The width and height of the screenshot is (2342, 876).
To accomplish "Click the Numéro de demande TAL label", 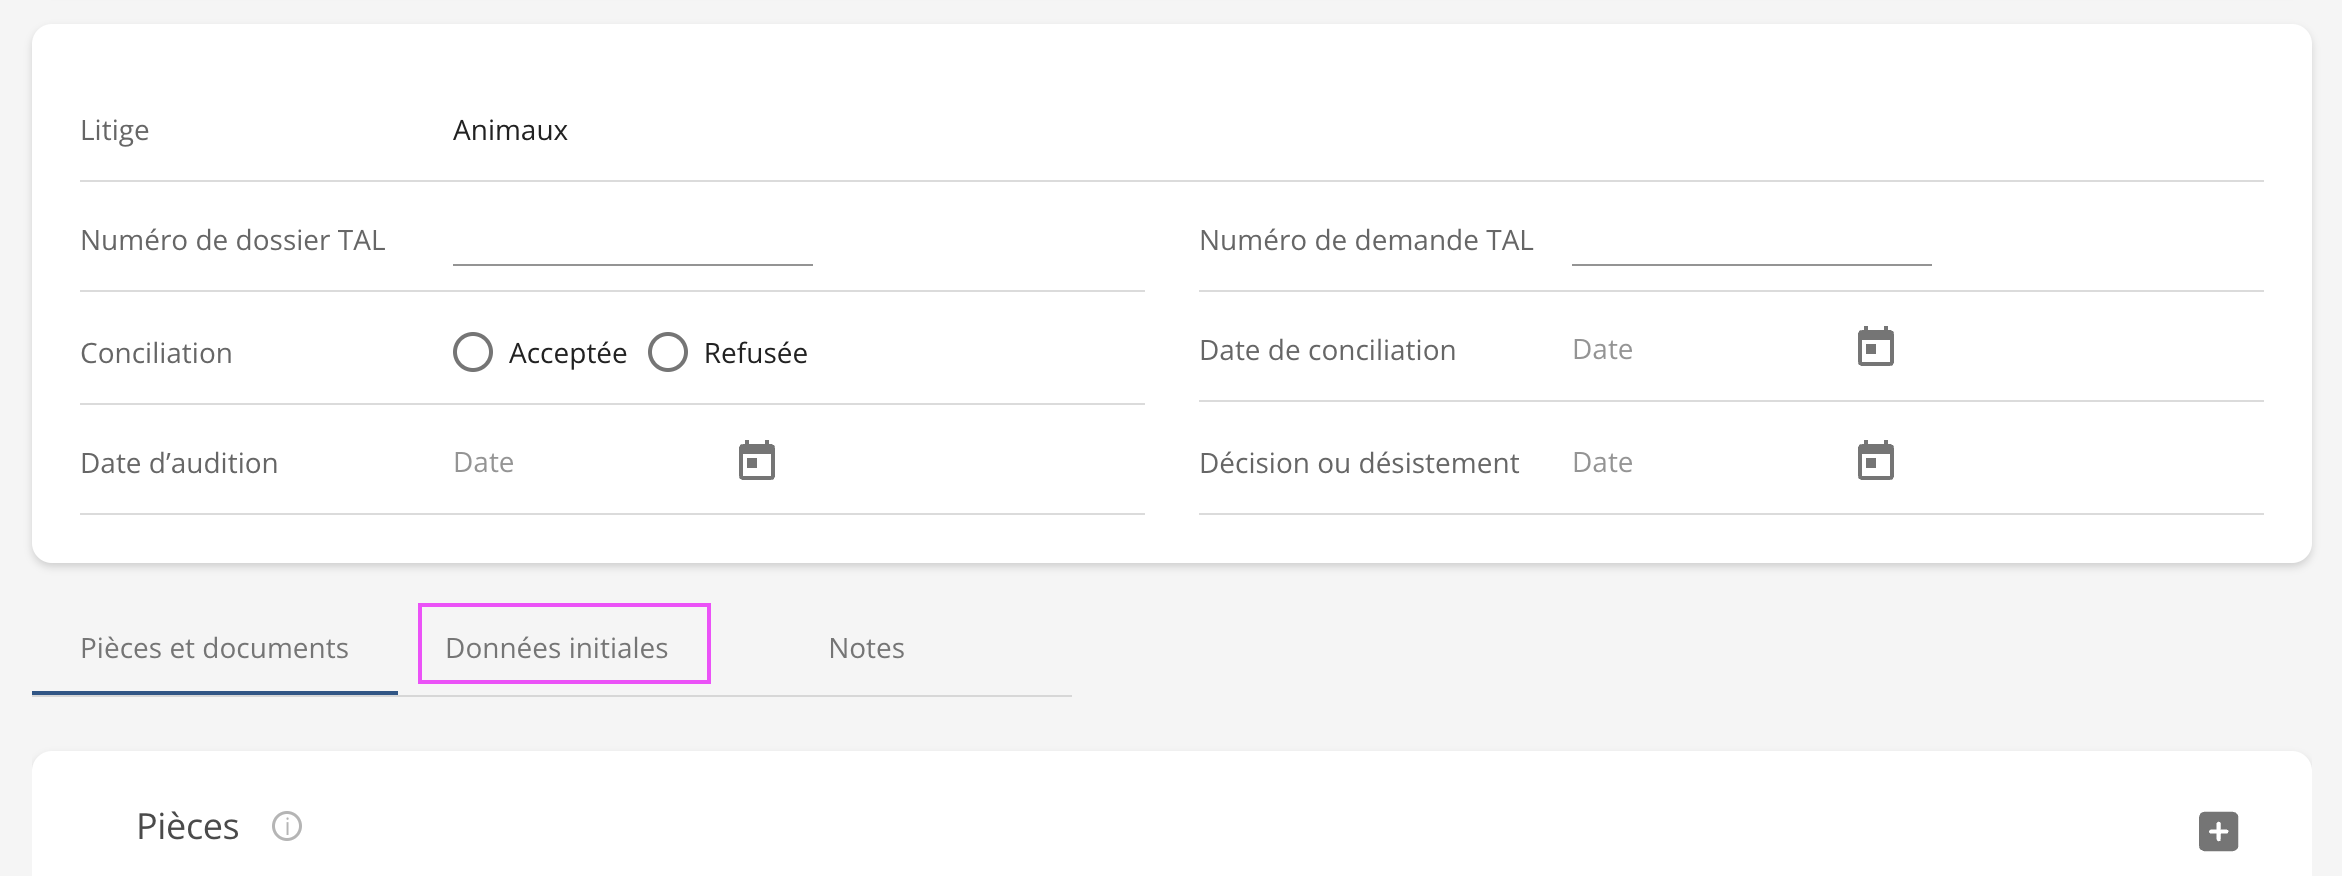I will point(1366,240).
